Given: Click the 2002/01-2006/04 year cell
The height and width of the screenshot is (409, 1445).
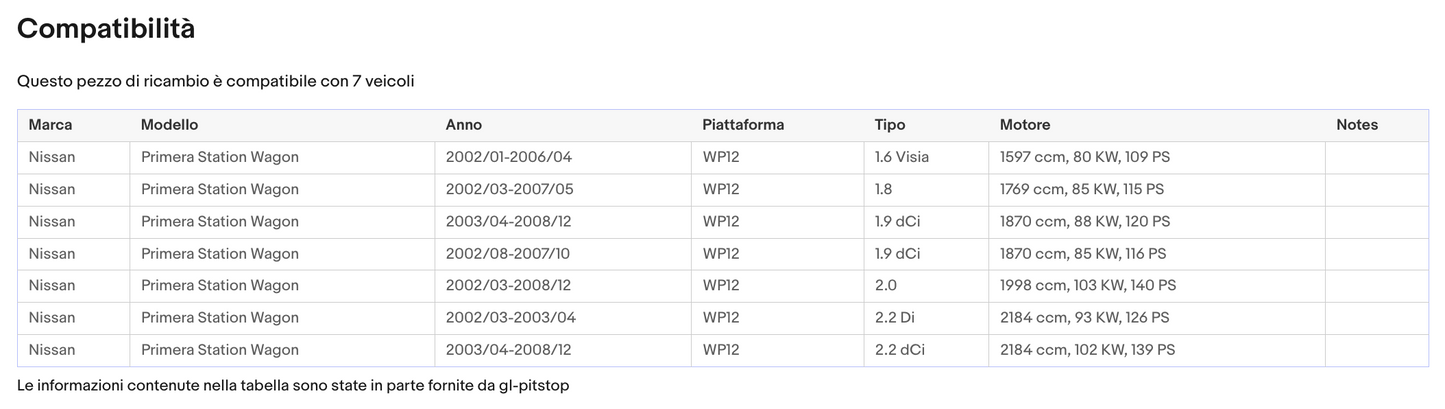Looking at the screenshot, I should [x=508, y=157].
